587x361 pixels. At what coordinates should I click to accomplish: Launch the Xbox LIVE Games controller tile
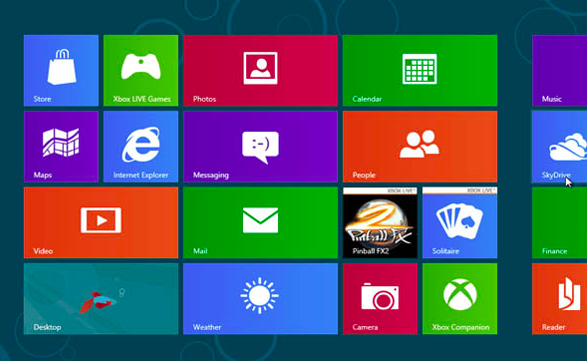141,70
